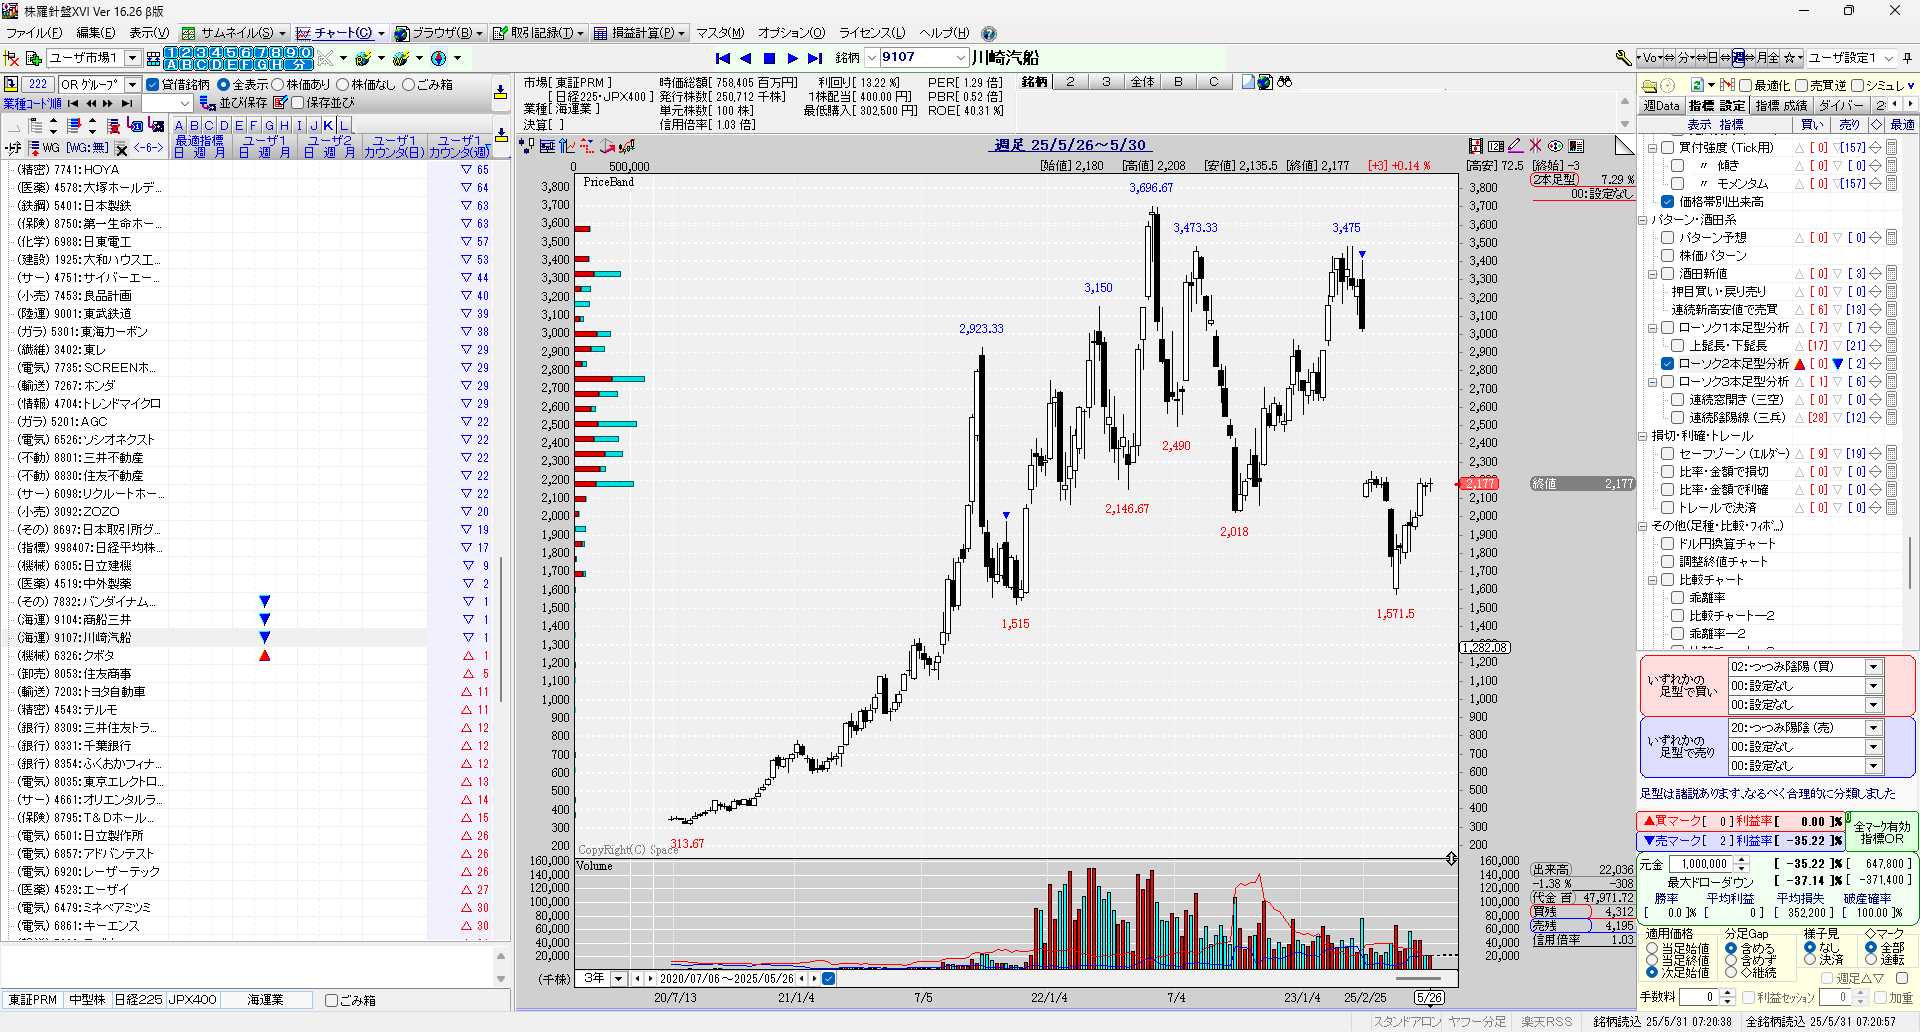This screenshot has height=1032, width=1920.
Task: Click the 業種コード順 sort link
Action: point(32,103)
